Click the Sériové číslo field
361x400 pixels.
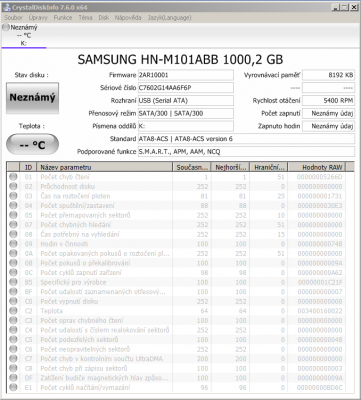(x=186, y=88)
